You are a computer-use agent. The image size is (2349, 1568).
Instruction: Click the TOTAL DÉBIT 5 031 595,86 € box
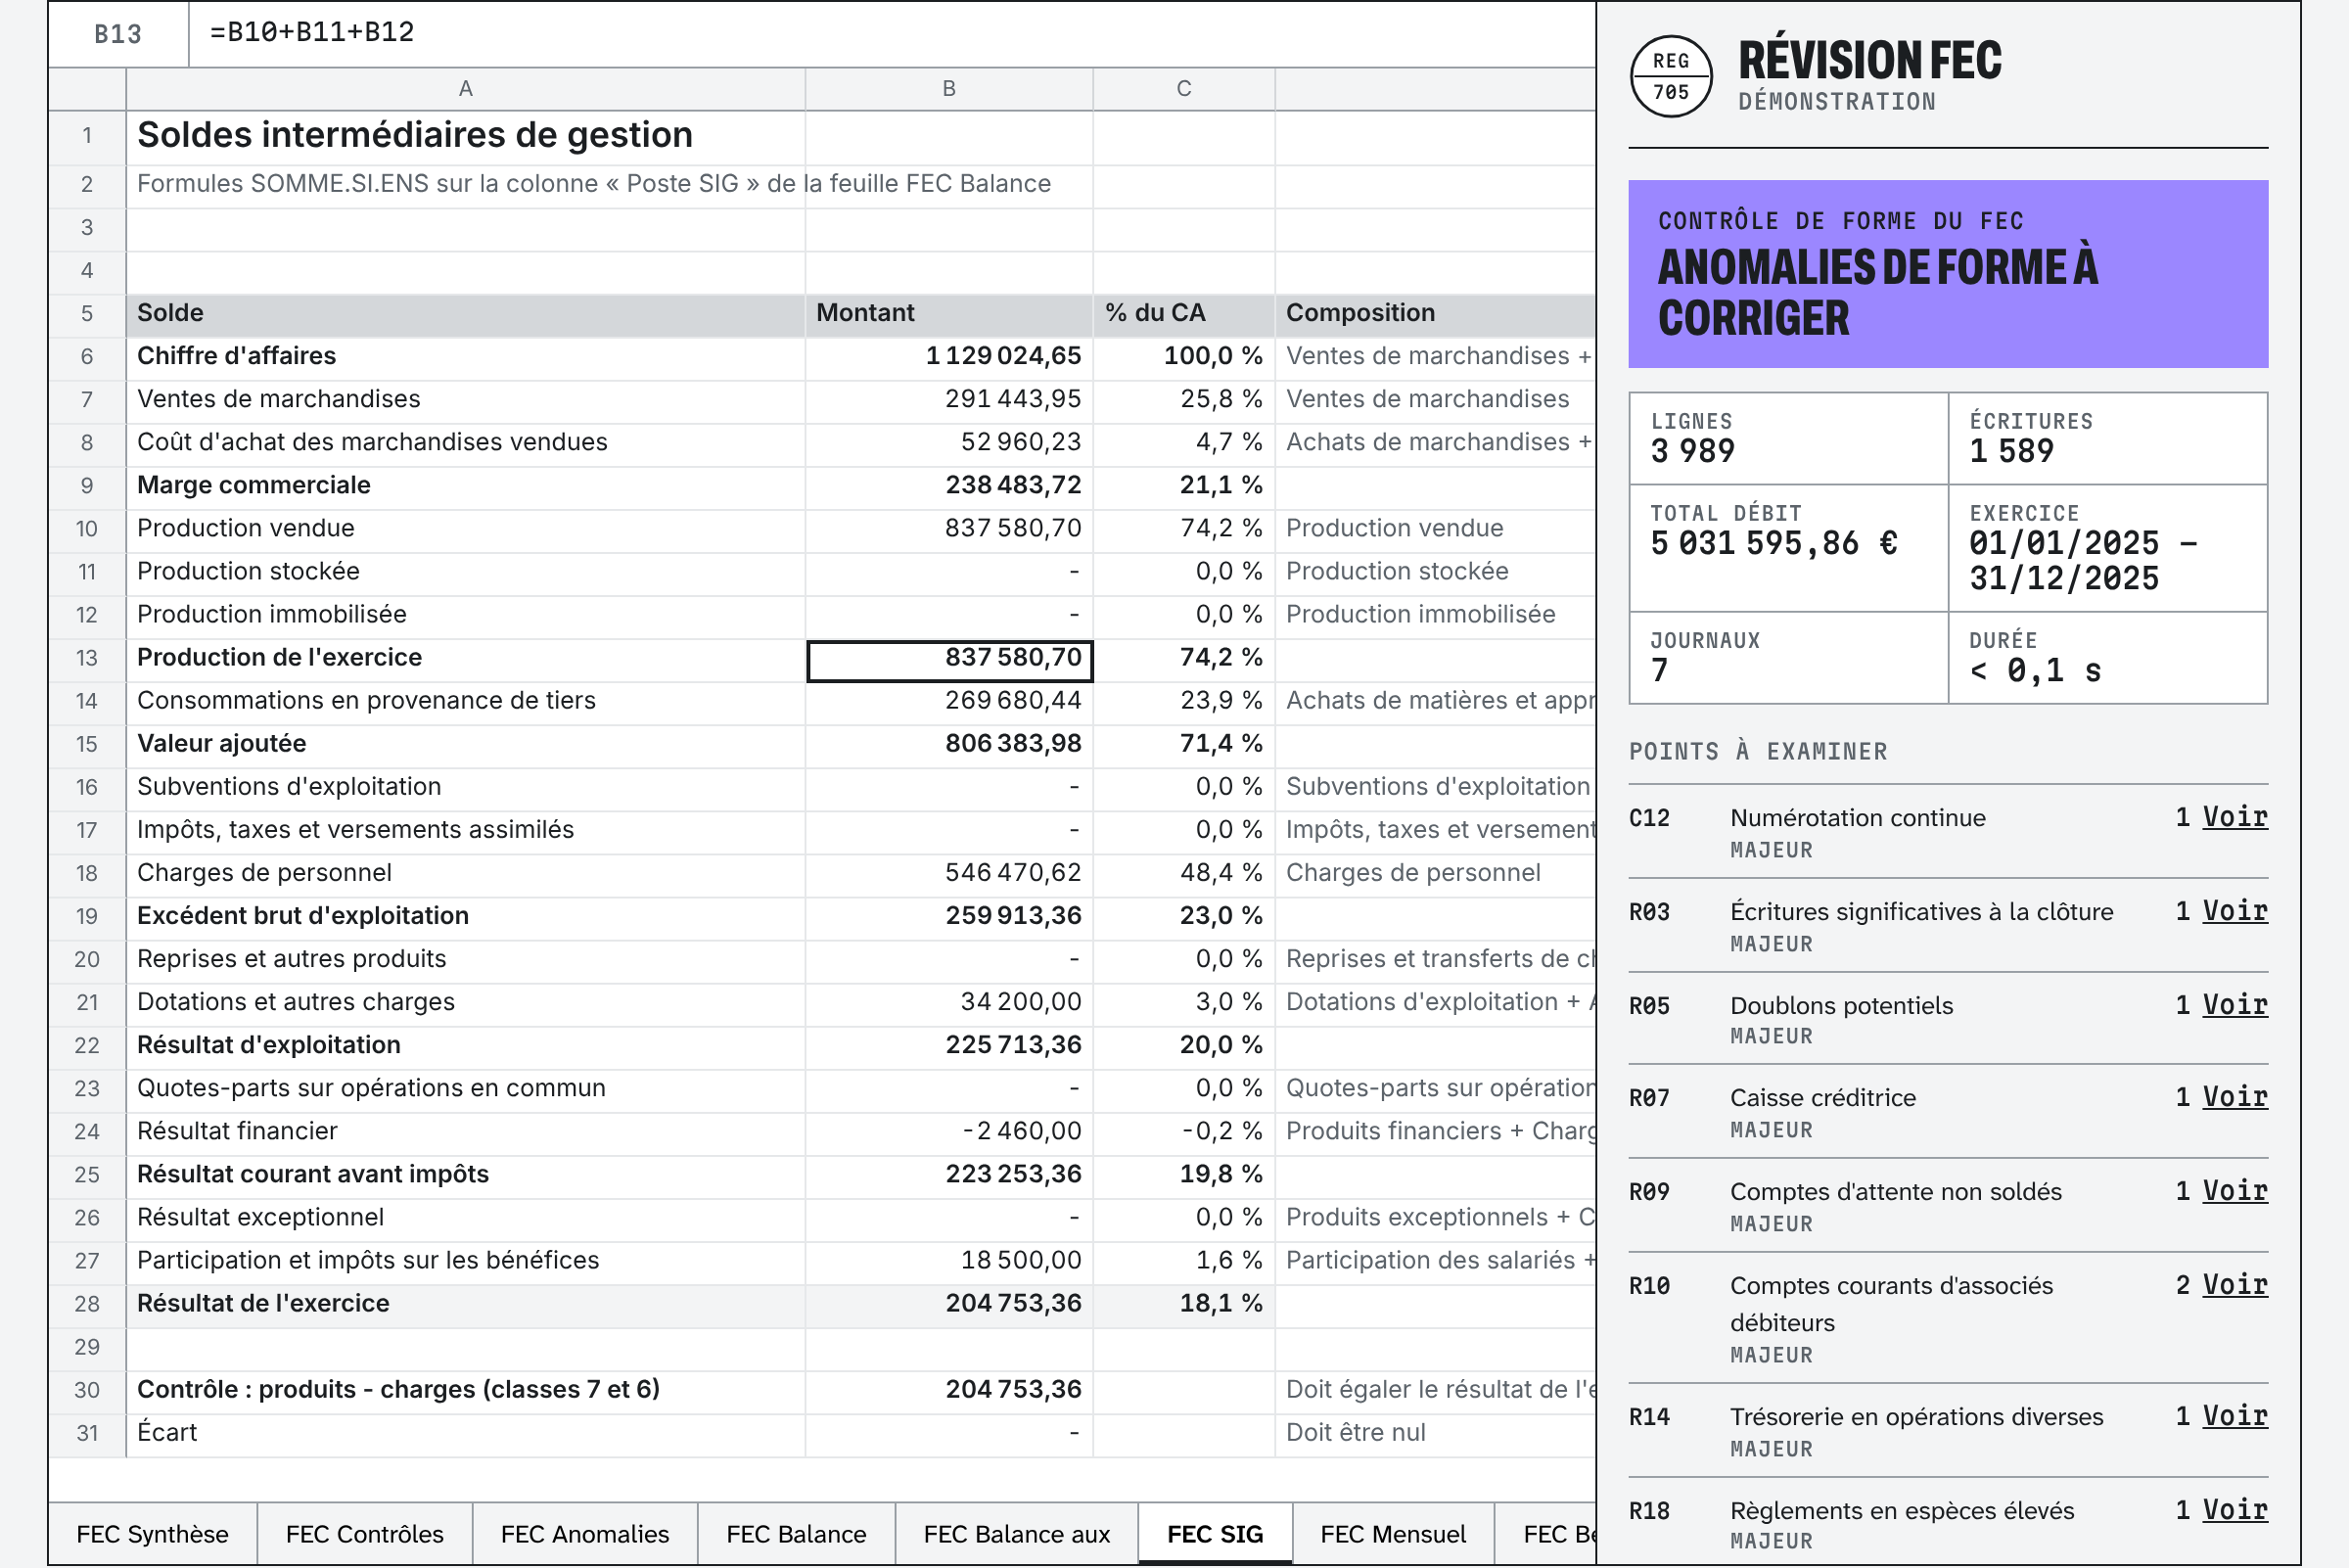point(1788,548)
